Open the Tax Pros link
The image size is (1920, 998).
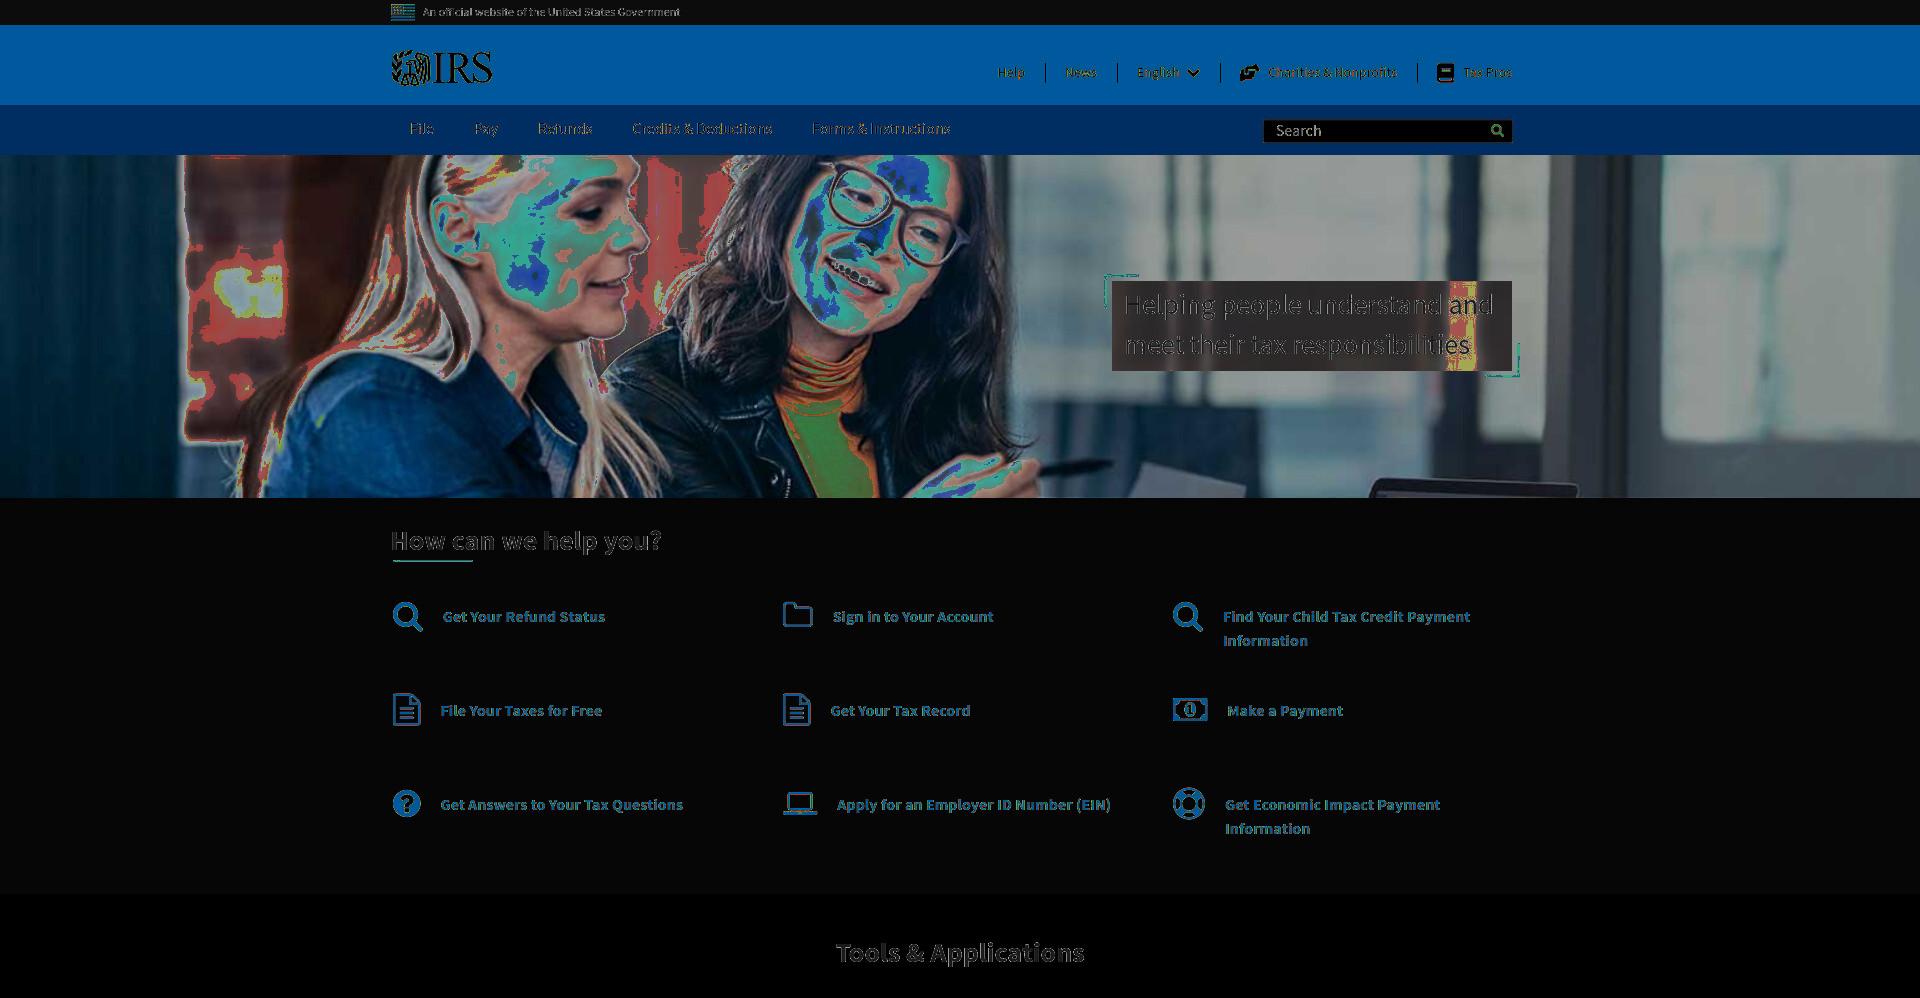[1487, 72]
